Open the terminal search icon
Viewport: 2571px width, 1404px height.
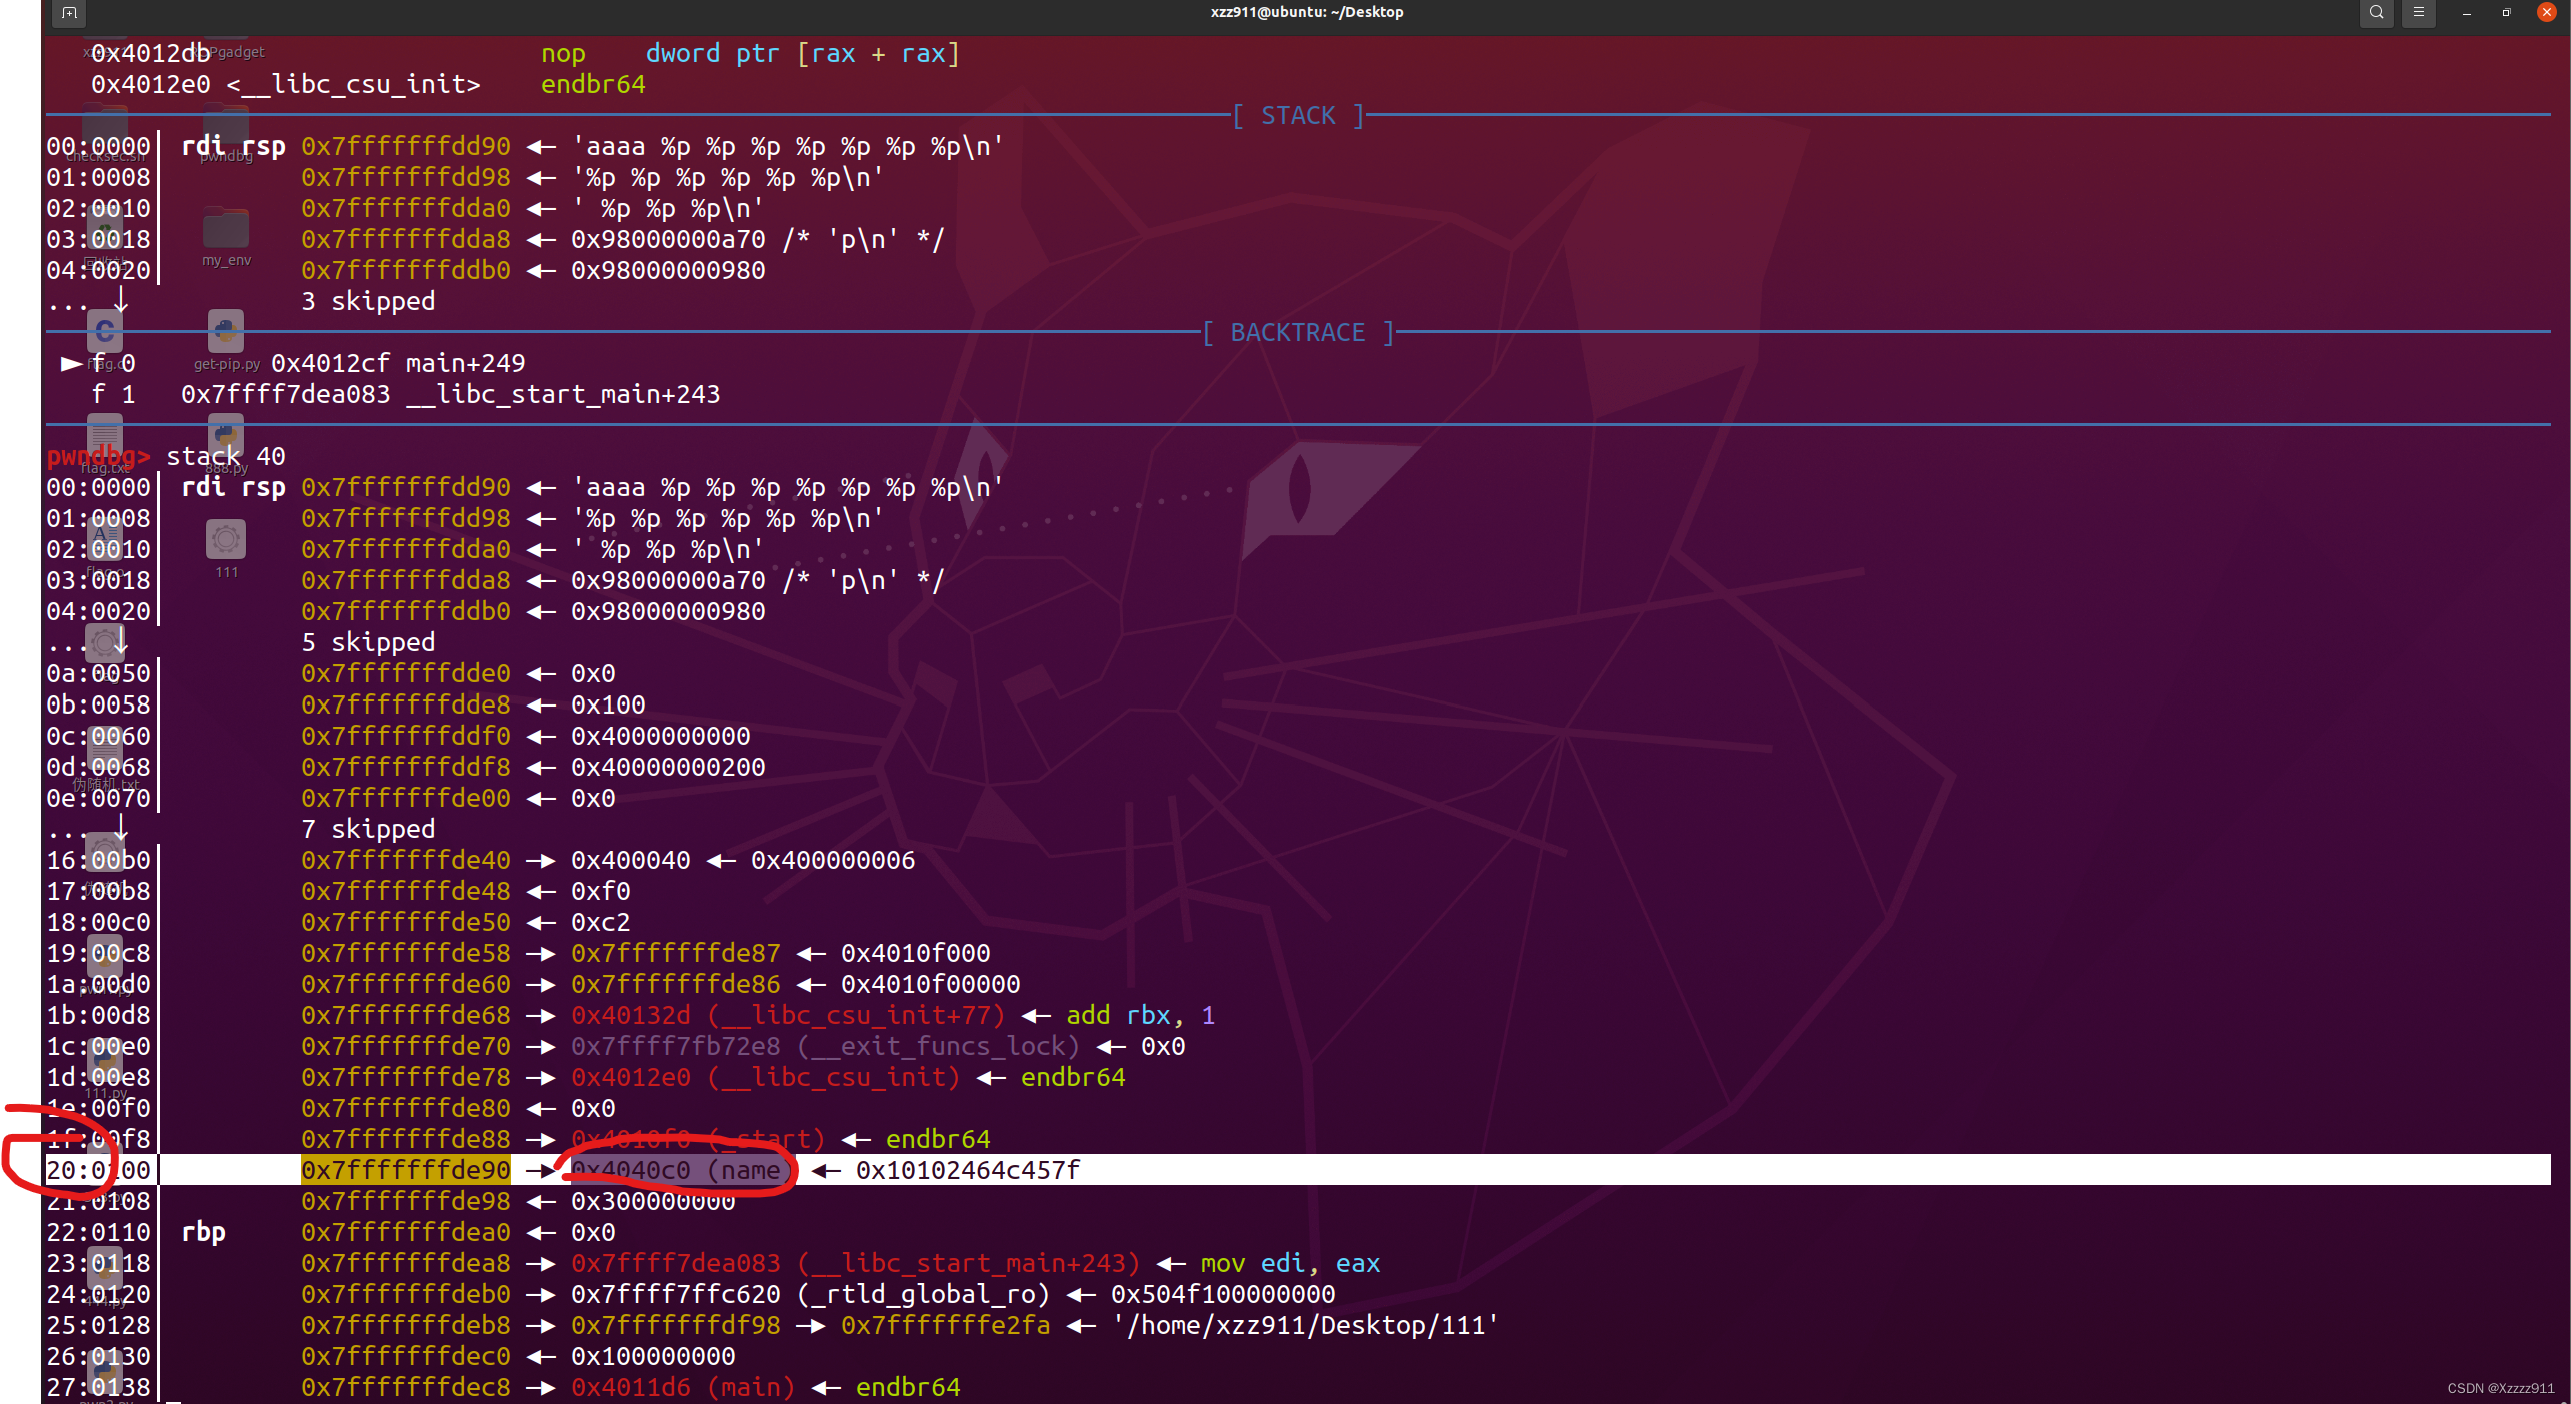[x=2376, y=12]
